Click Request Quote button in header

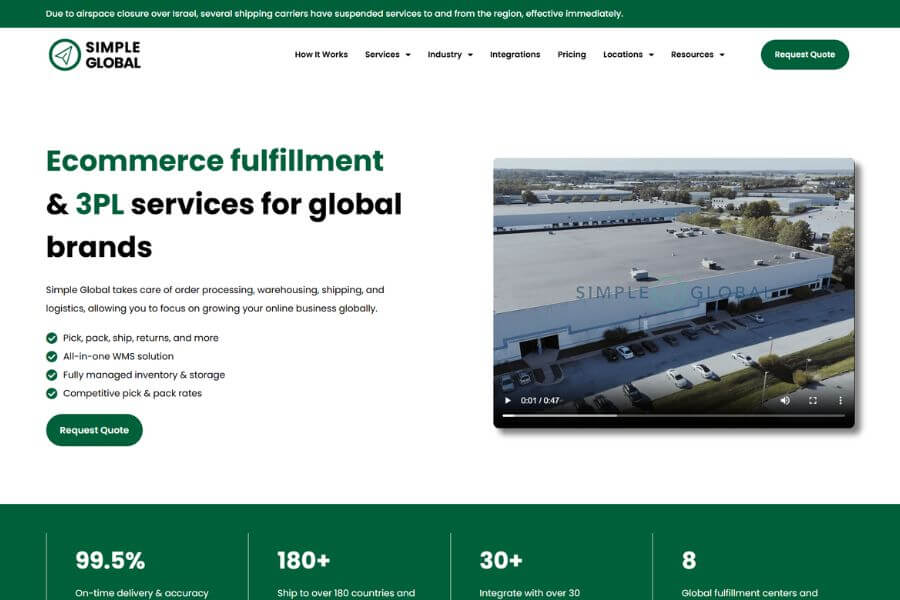(x=805, y=55)
